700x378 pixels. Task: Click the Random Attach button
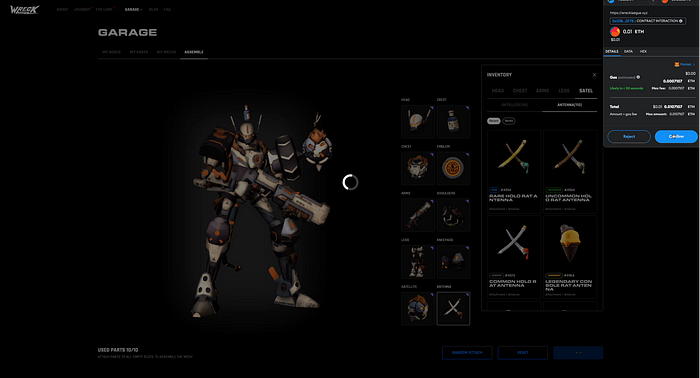click(467, 353)
